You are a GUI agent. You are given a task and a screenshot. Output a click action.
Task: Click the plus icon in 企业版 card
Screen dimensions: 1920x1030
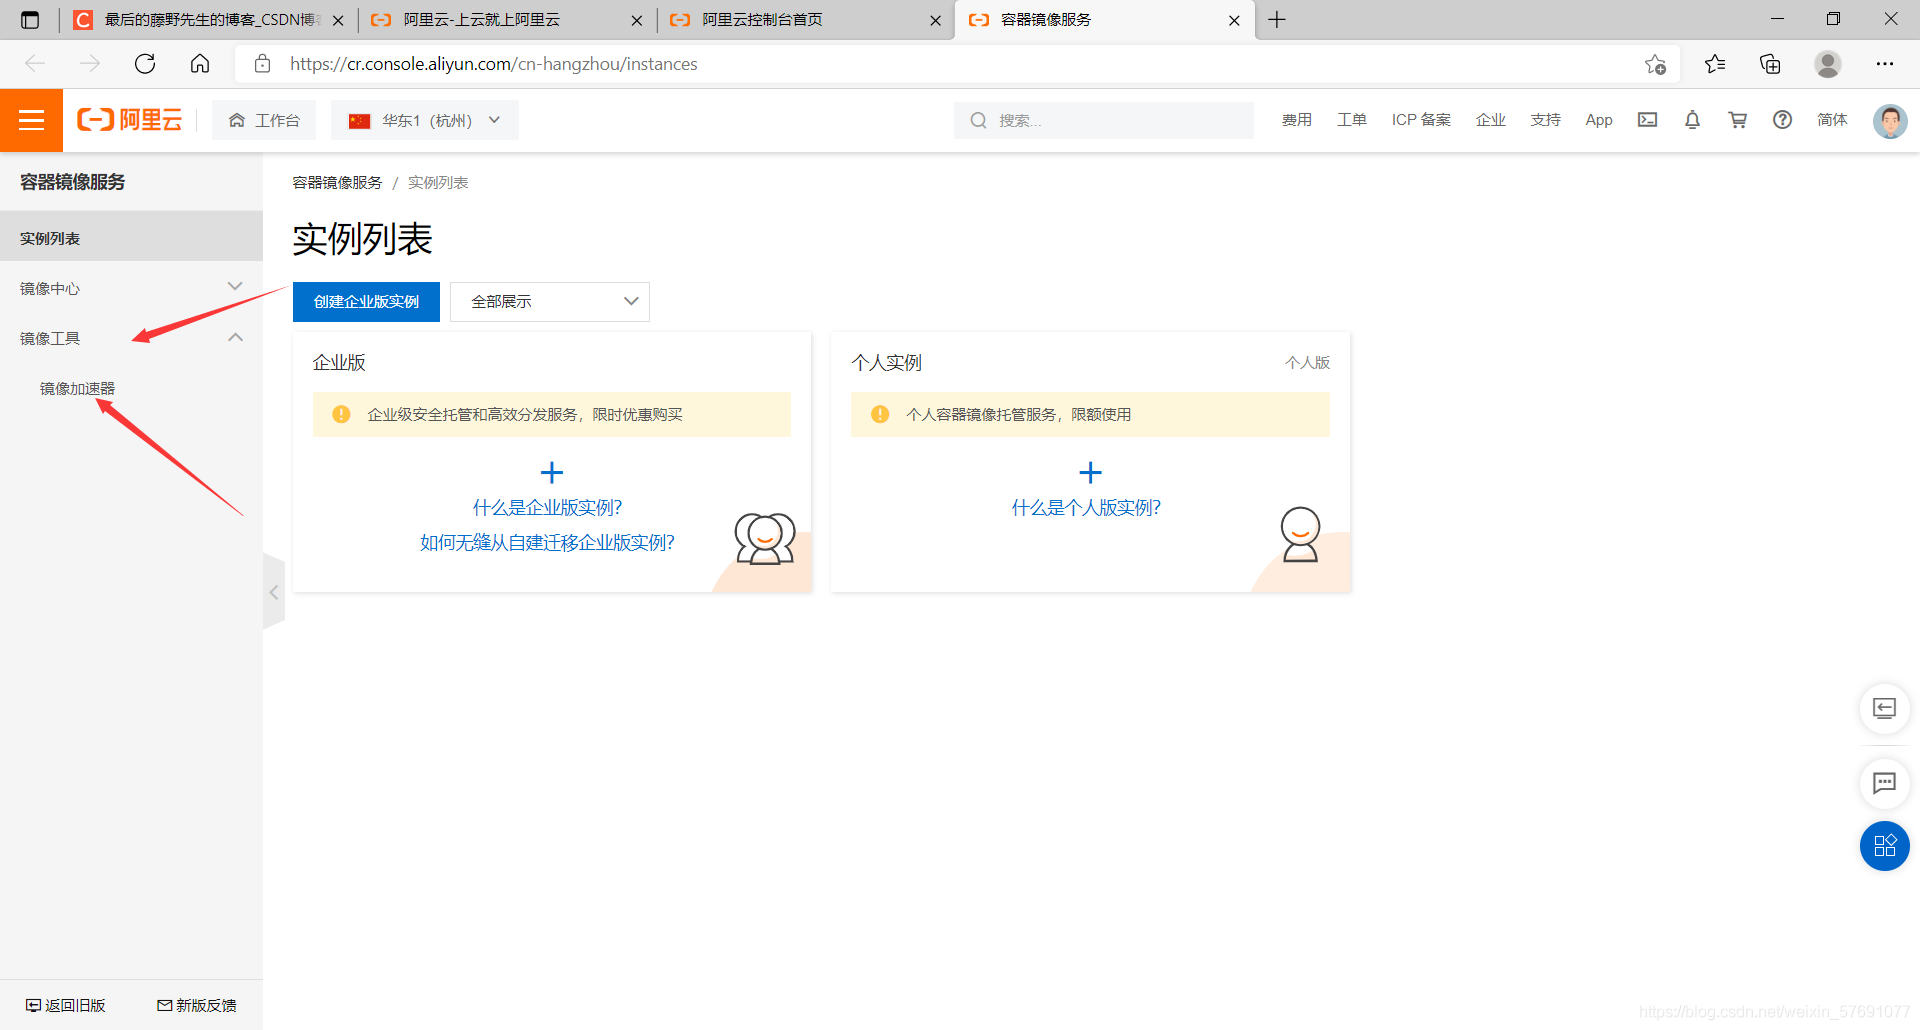click(551, 472)
